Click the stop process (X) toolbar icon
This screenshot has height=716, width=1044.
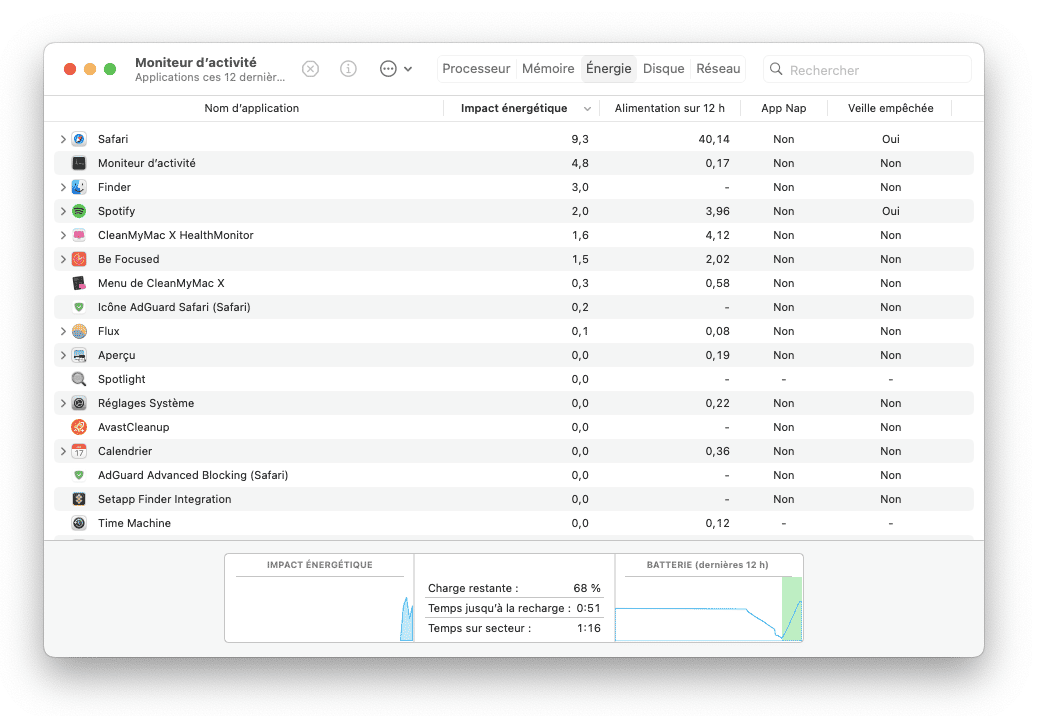coord(310,69)
